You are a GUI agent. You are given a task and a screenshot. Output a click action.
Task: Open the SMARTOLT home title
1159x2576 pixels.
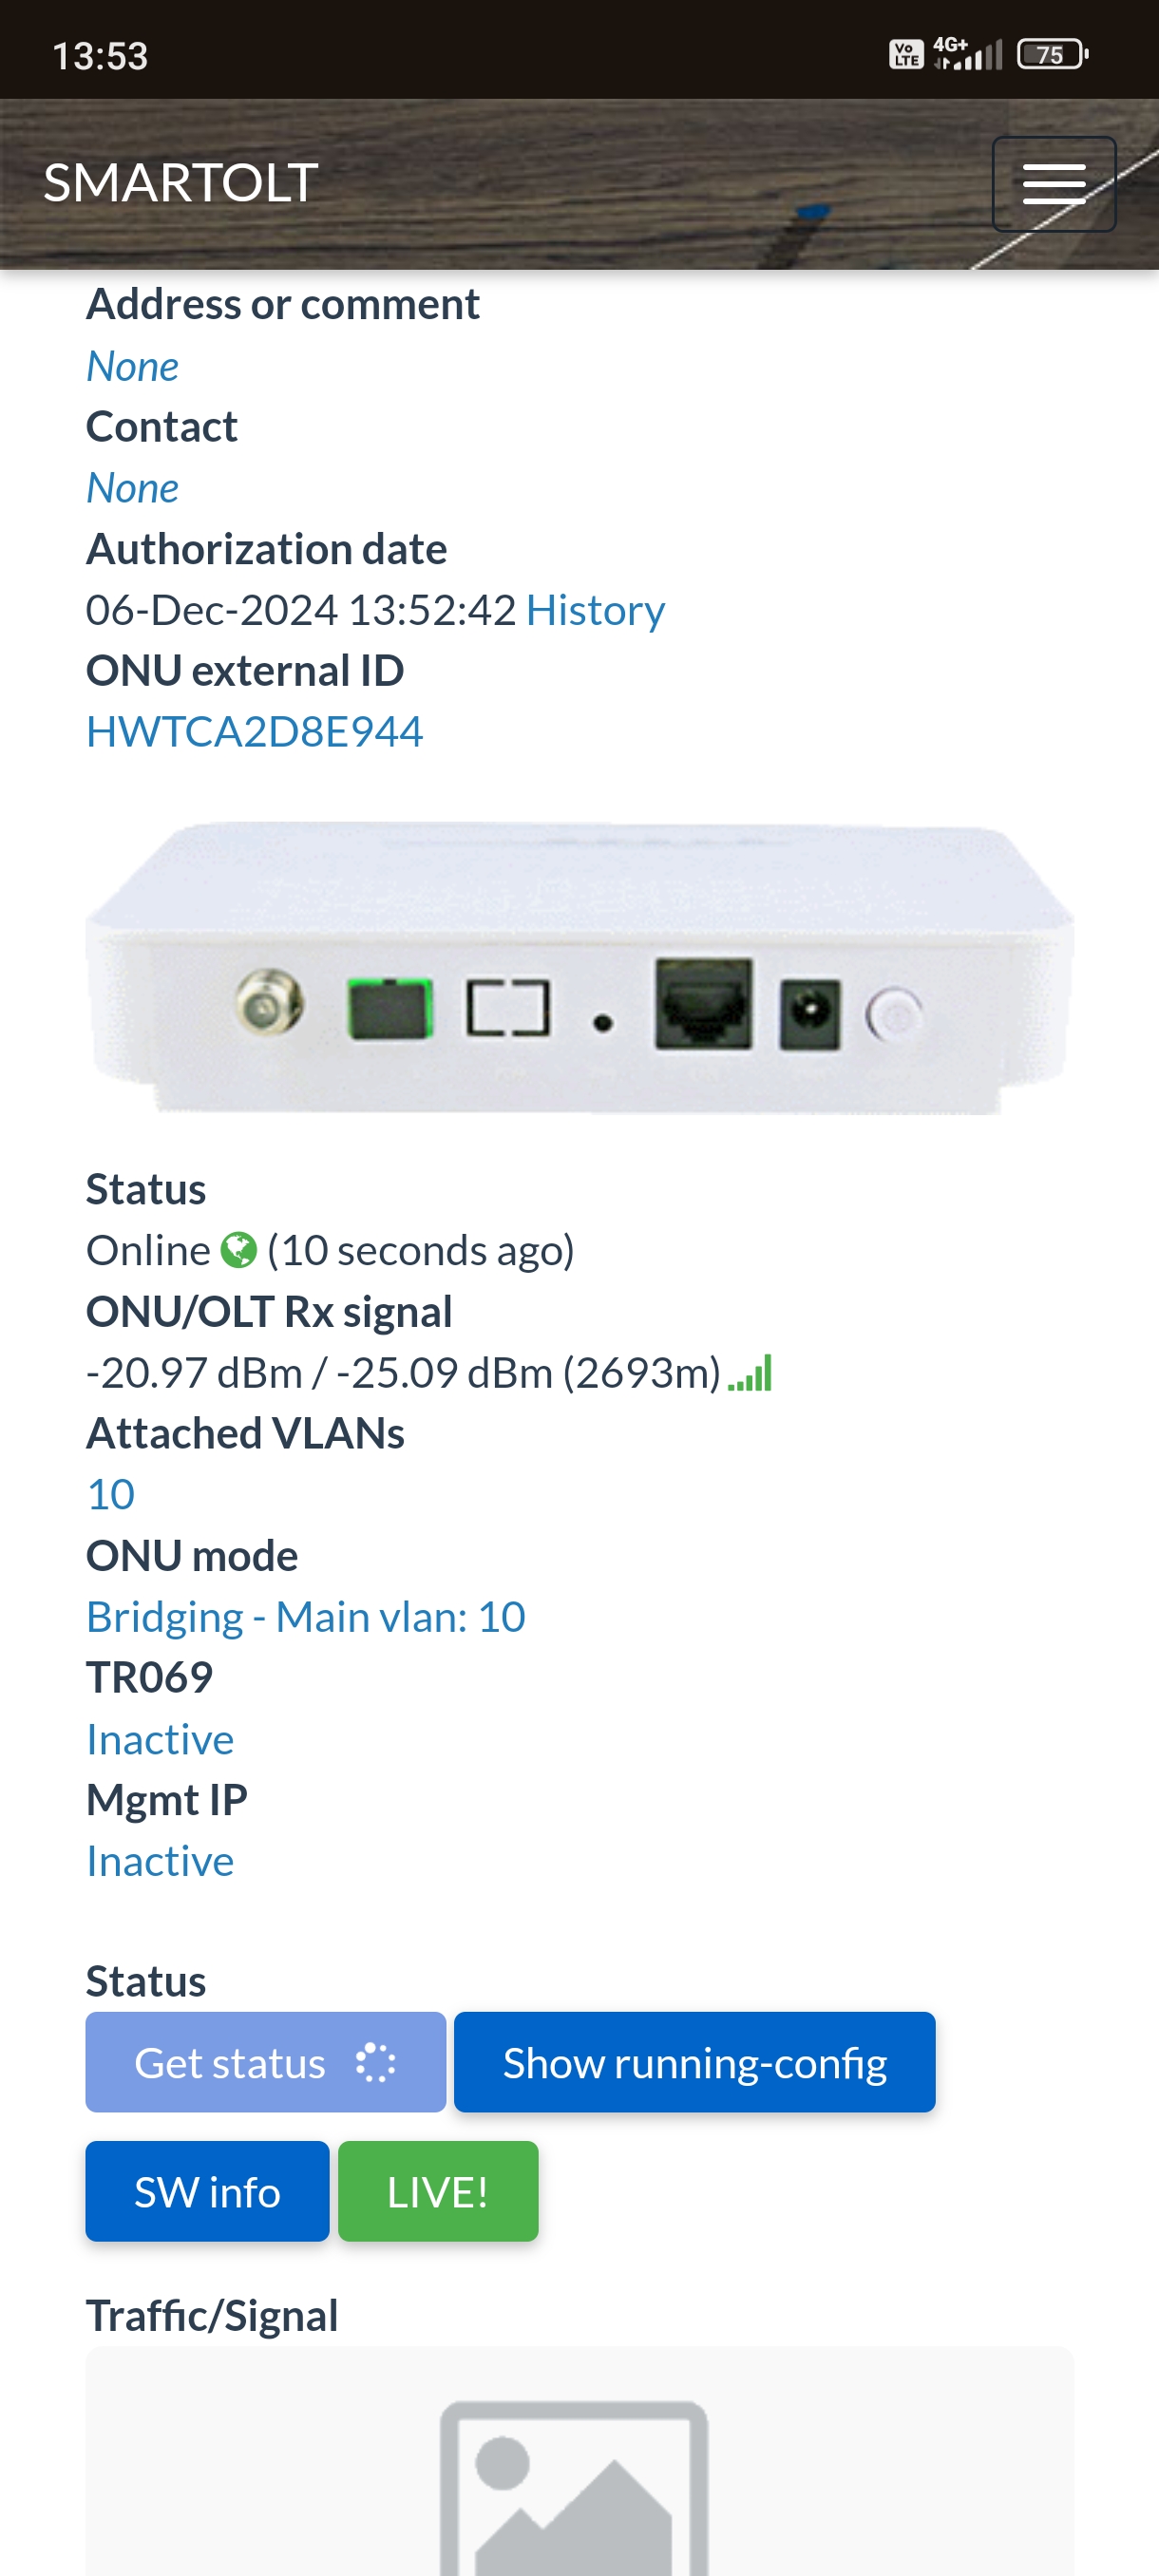[x=181, y=183]
